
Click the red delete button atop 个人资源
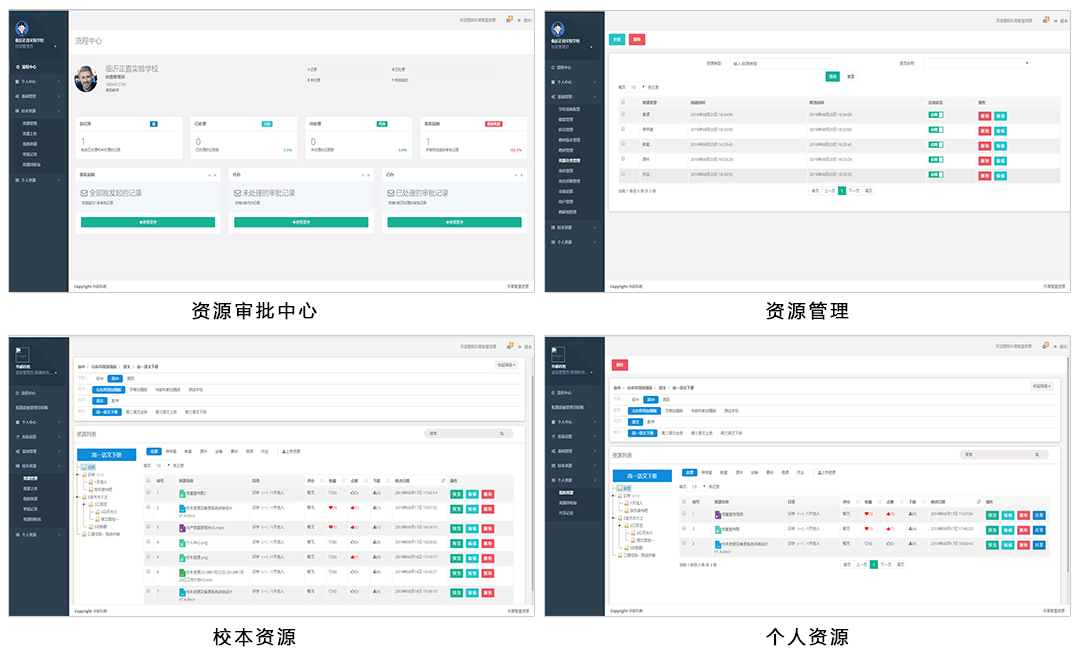620,365
